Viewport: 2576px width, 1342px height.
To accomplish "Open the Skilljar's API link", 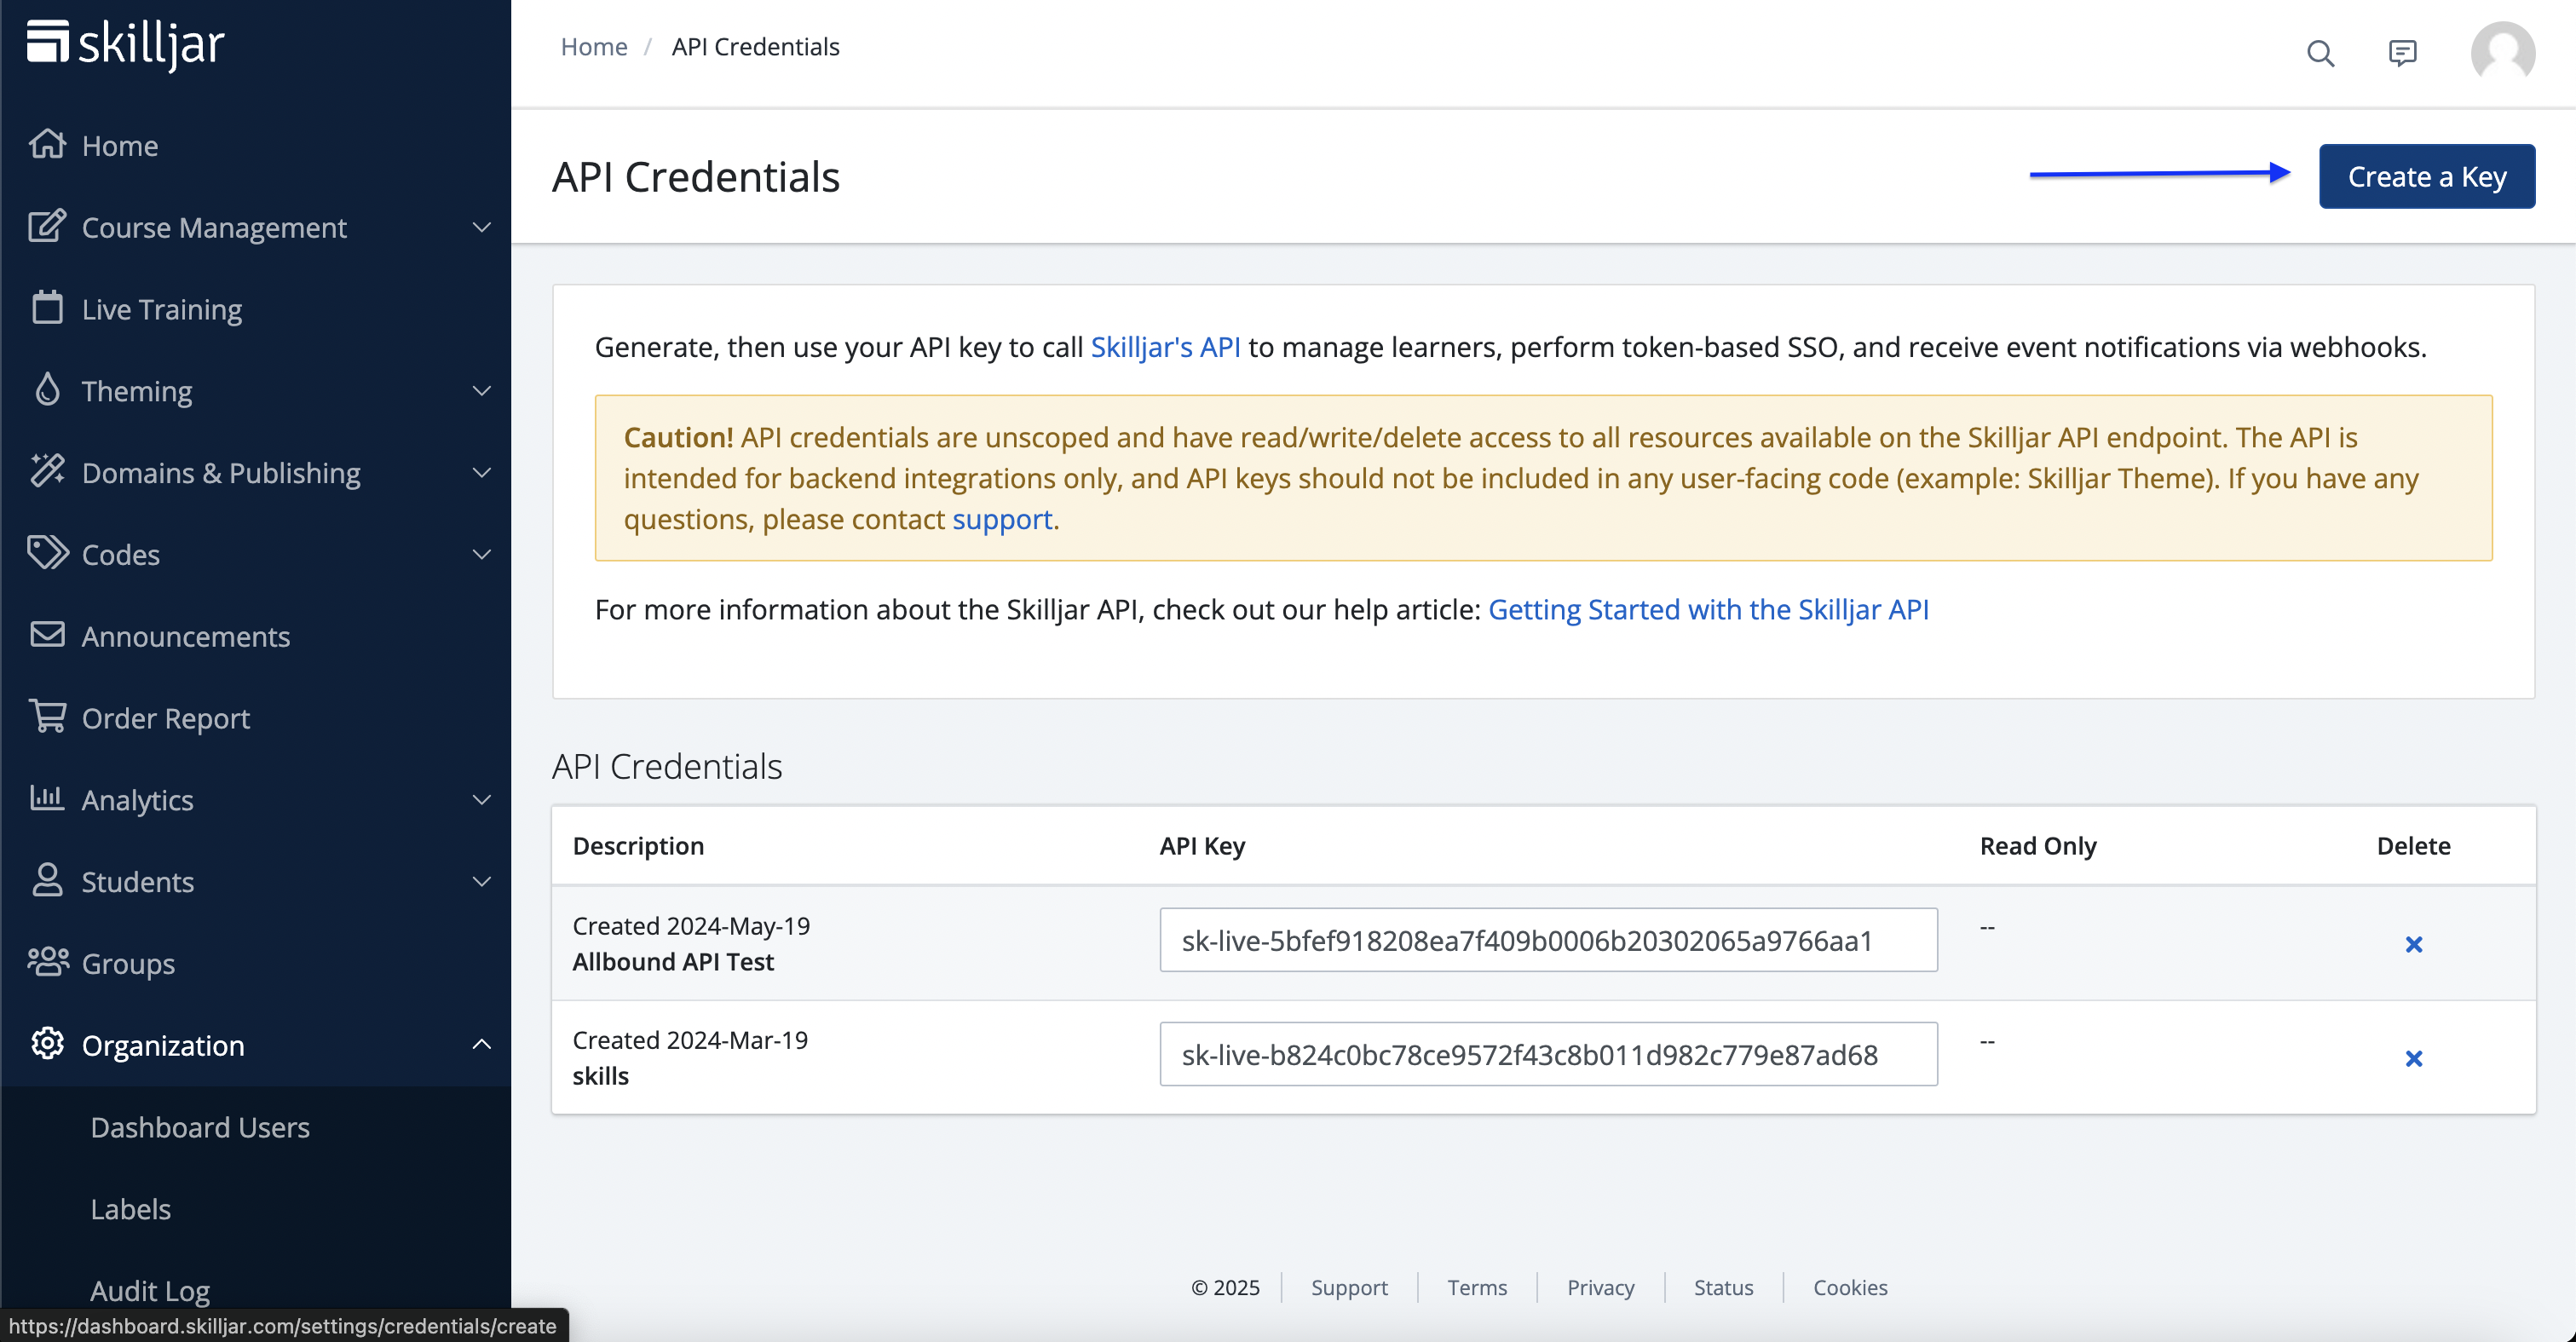I will click(x=1165, y=347).
